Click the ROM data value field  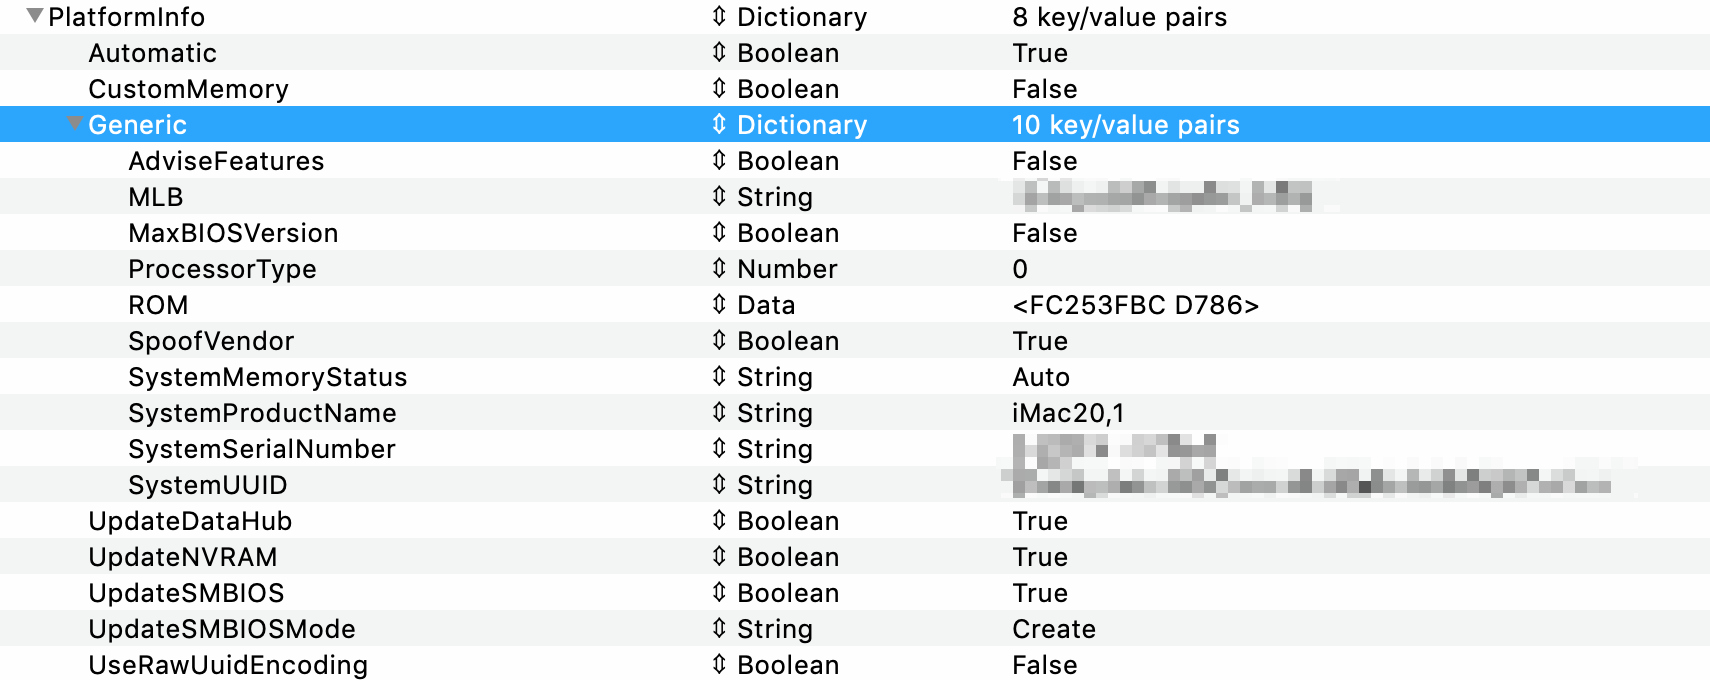pos(1135,305)
